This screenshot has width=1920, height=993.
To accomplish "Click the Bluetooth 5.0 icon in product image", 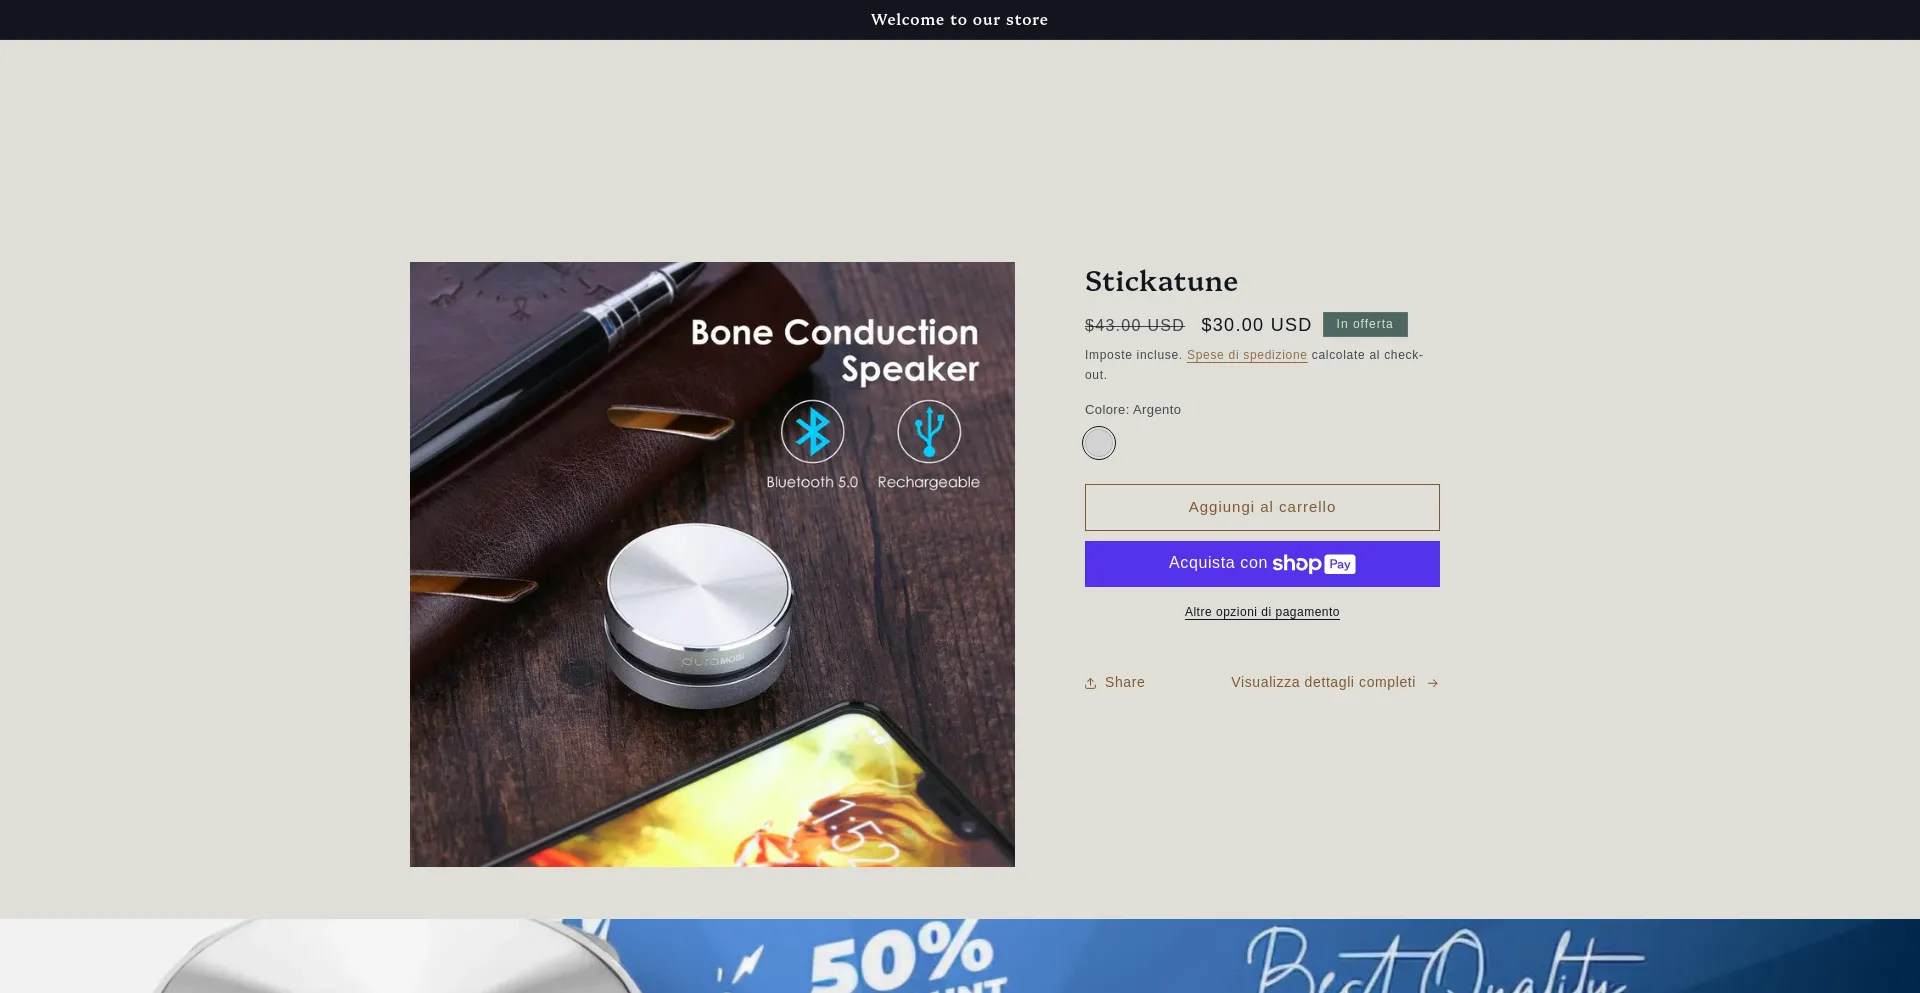I will tap(812, 432).
